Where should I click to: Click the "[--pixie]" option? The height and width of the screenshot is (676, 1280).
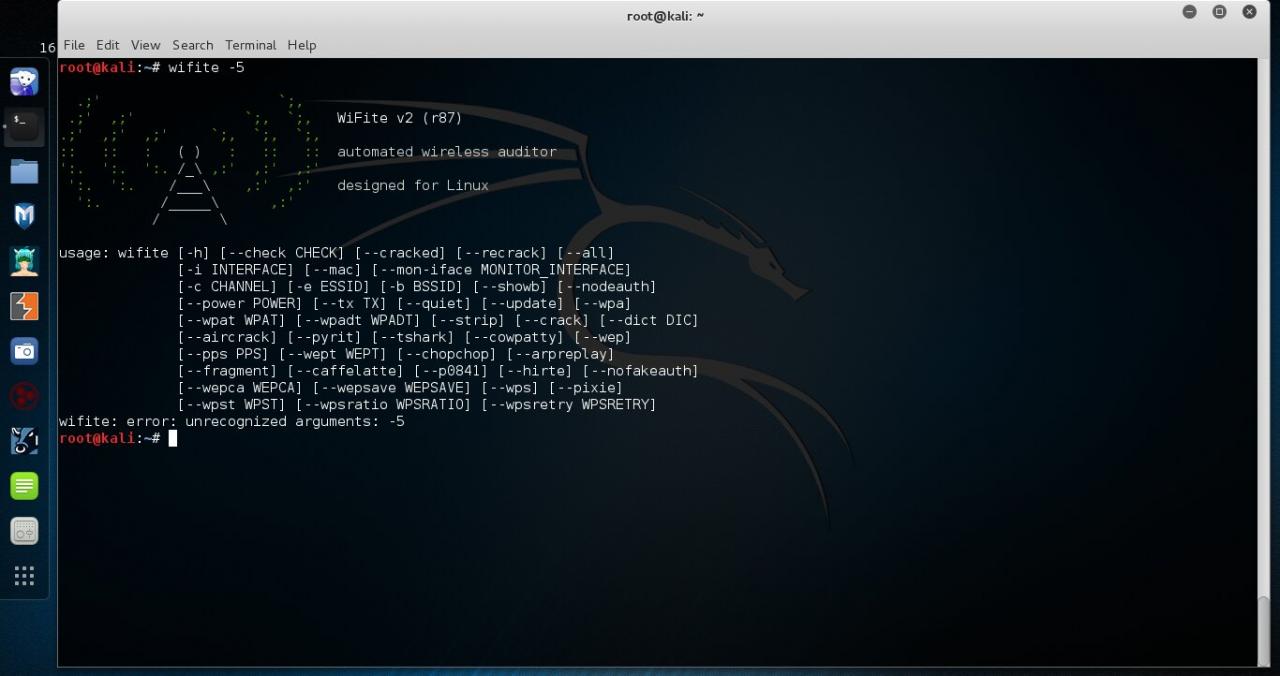click(586, 388)
